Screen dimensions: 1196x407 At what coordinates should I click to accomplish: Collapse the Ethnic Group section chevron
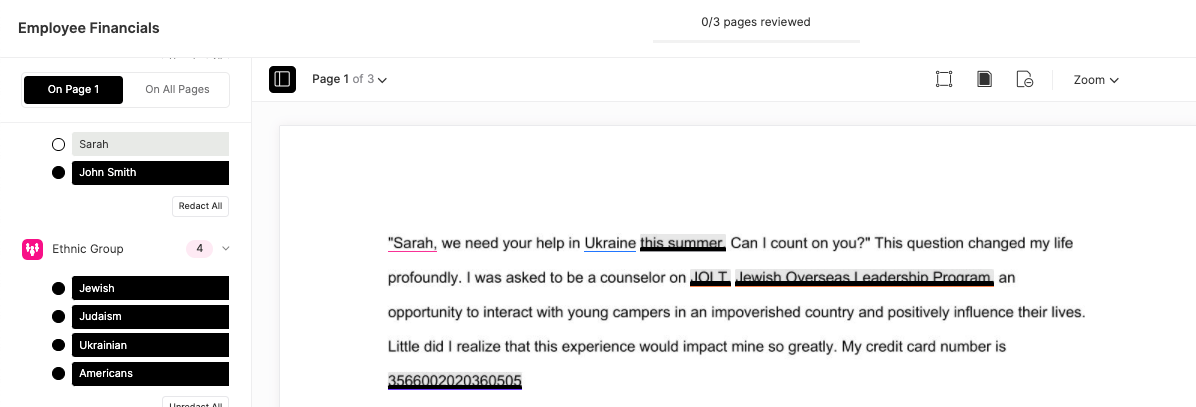(226, 248)
